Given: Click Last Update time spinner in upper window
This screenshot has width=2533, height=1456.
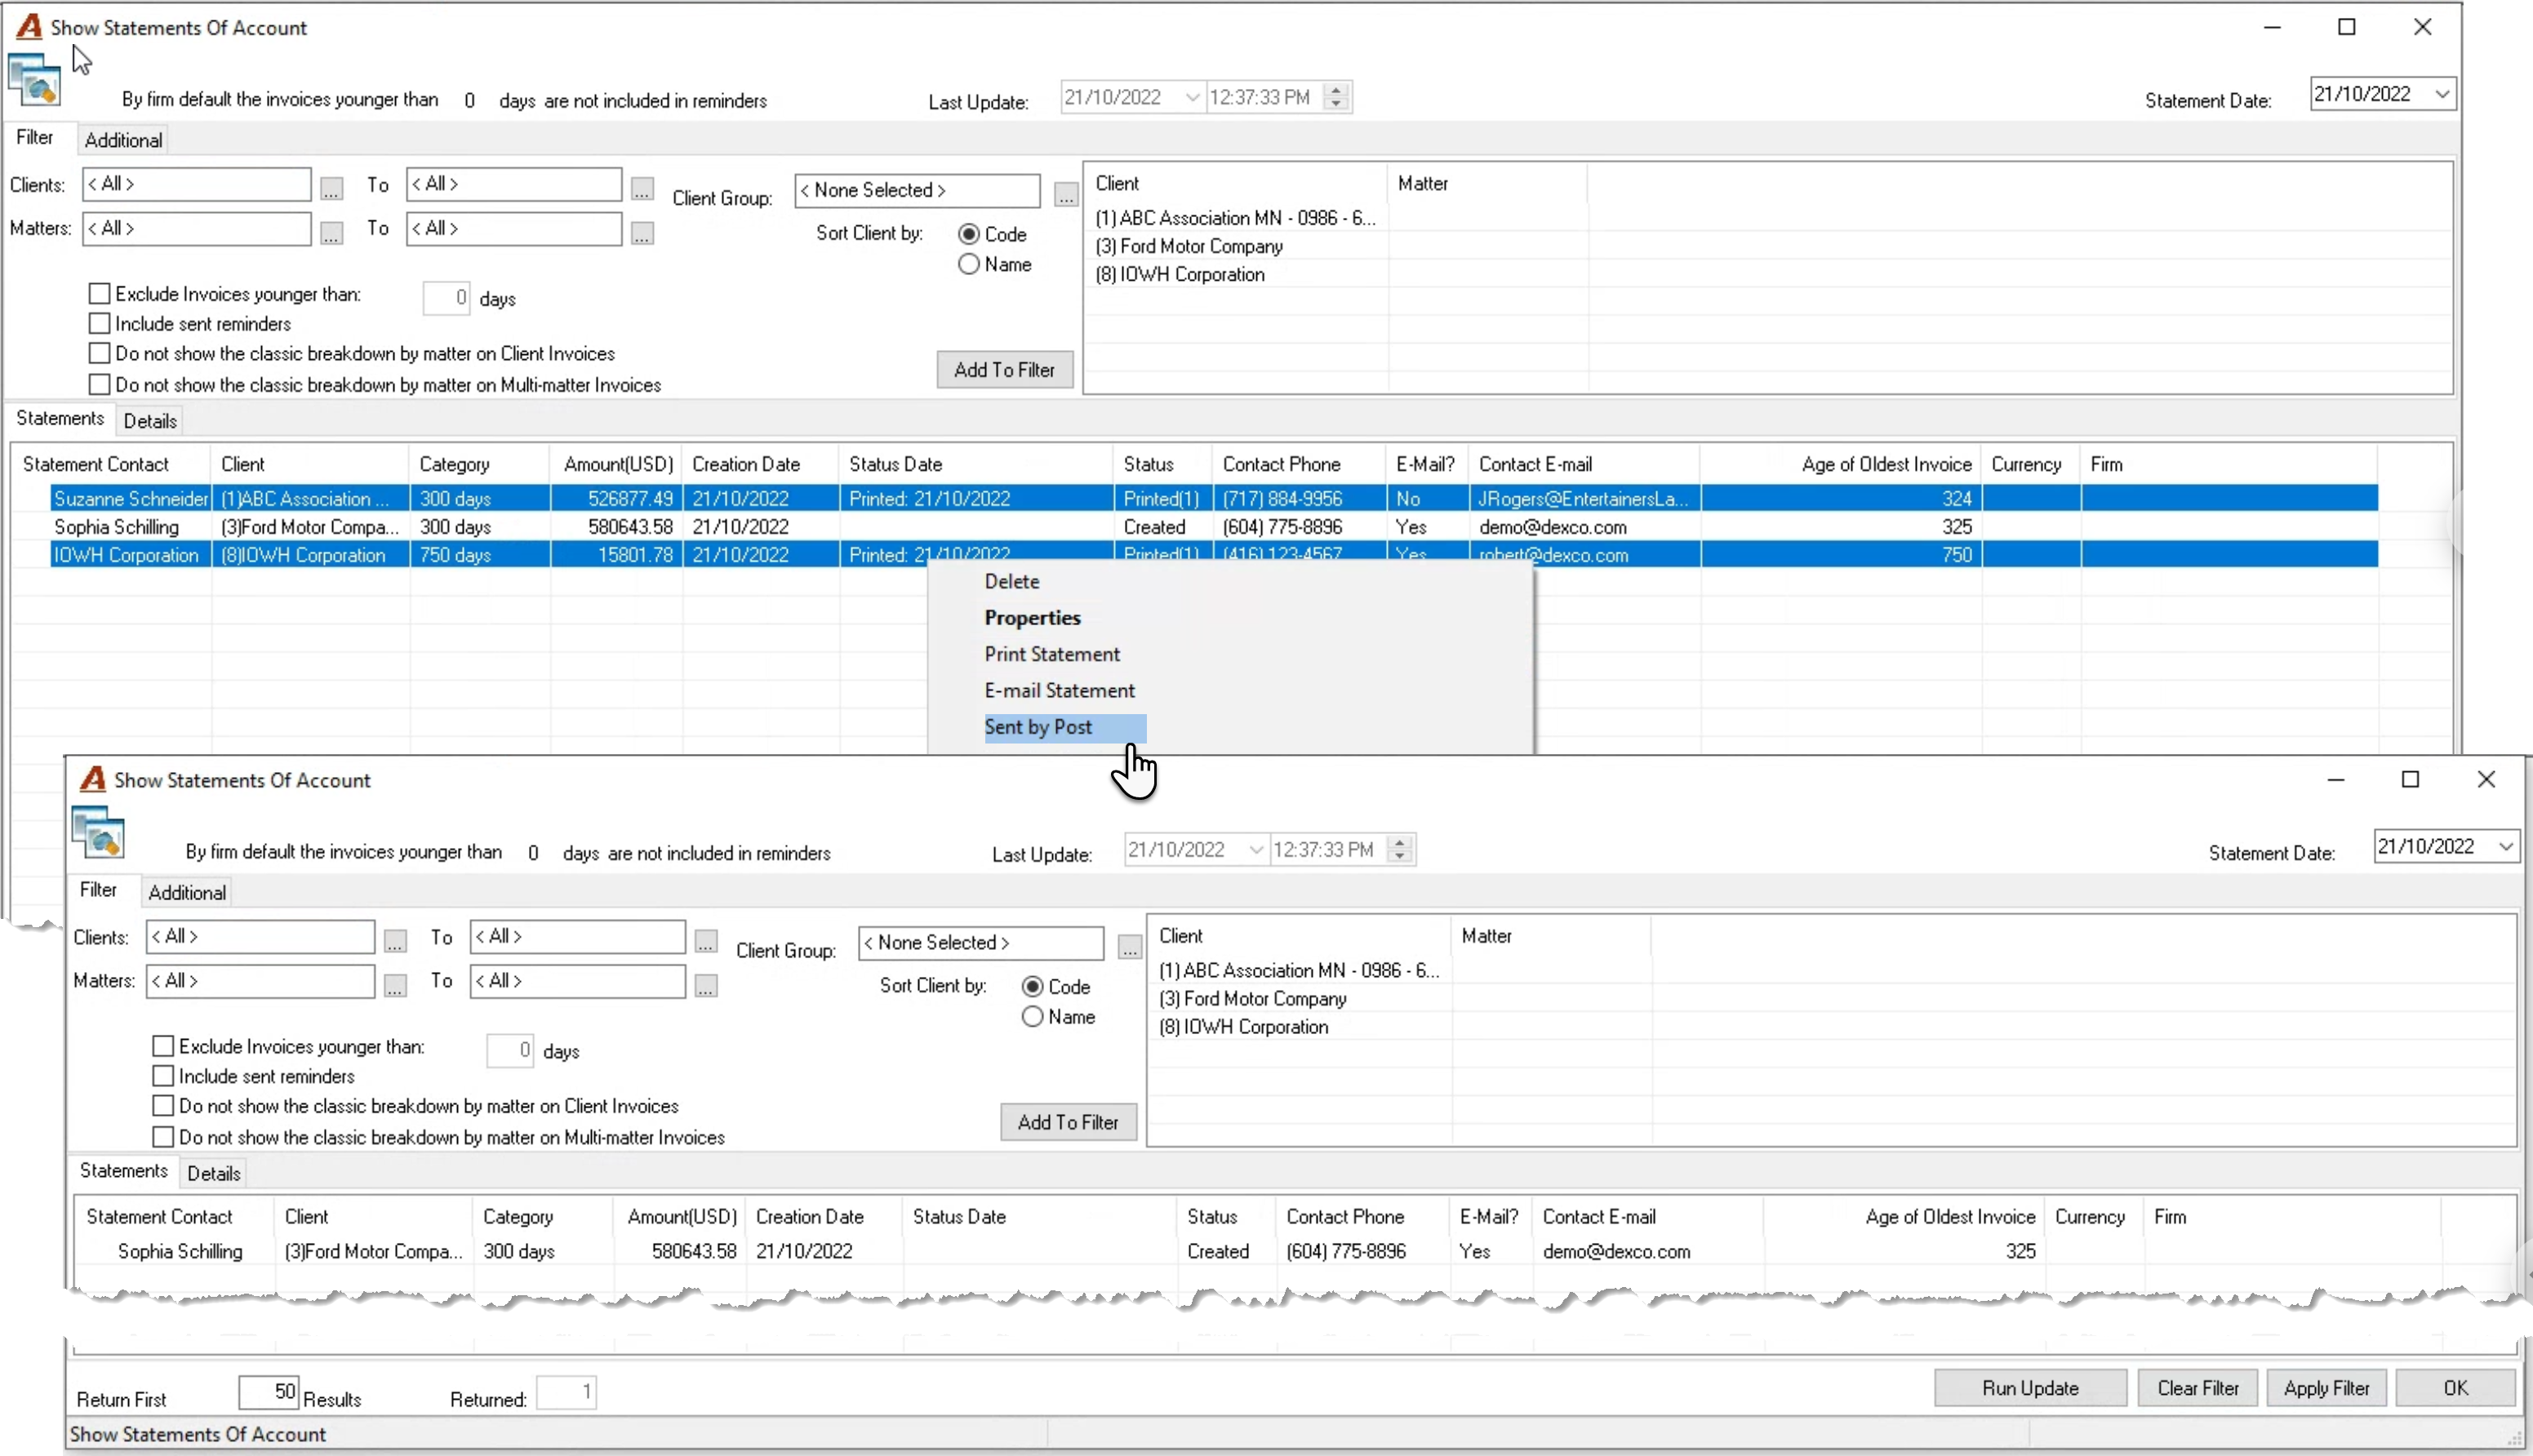Looking at the screenshot, I should [x=1336, y=97].
